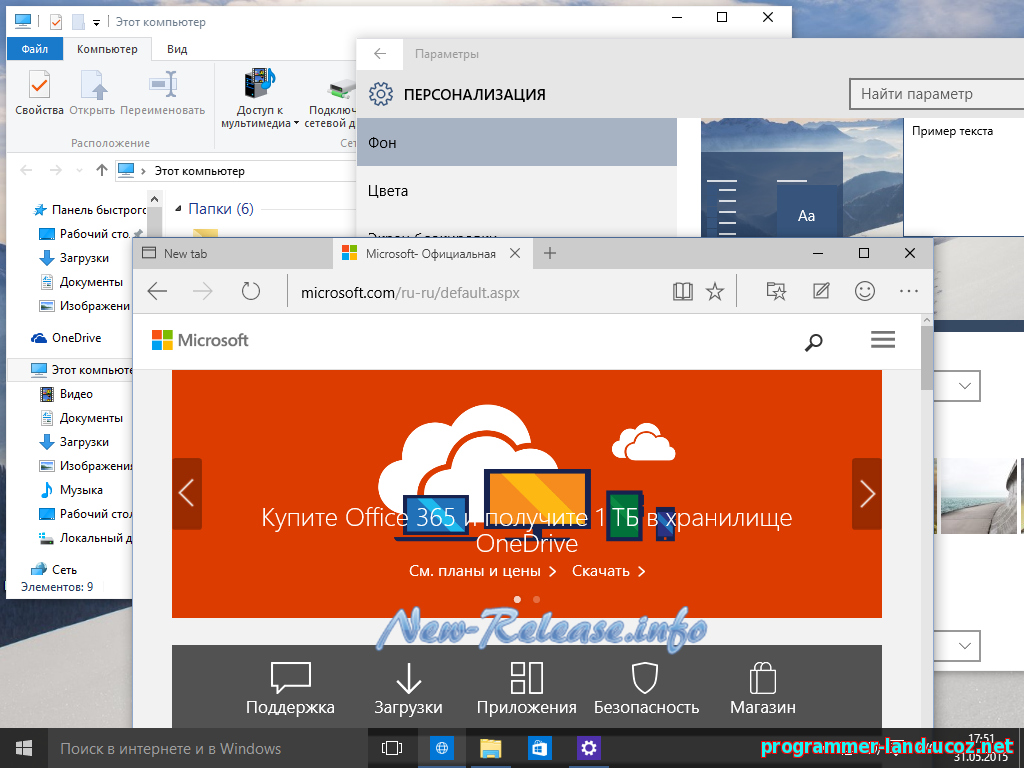This screenshot has width=1024, height=768.
Task: Open Поддержка on the Microsoft page
Action: pyautogui.click(x=290, y=689)
